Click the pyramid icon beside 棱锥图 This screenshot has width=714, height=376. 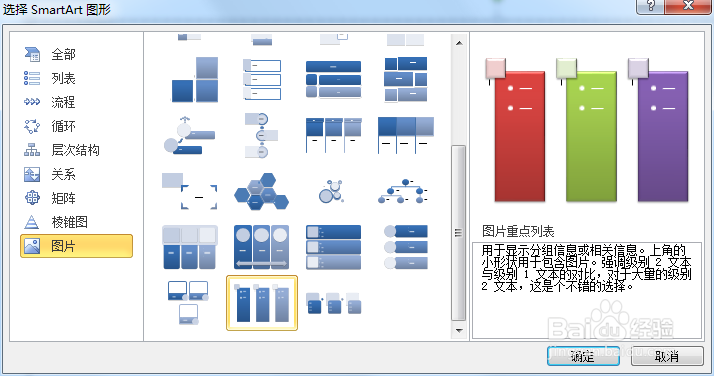point(32,222)
